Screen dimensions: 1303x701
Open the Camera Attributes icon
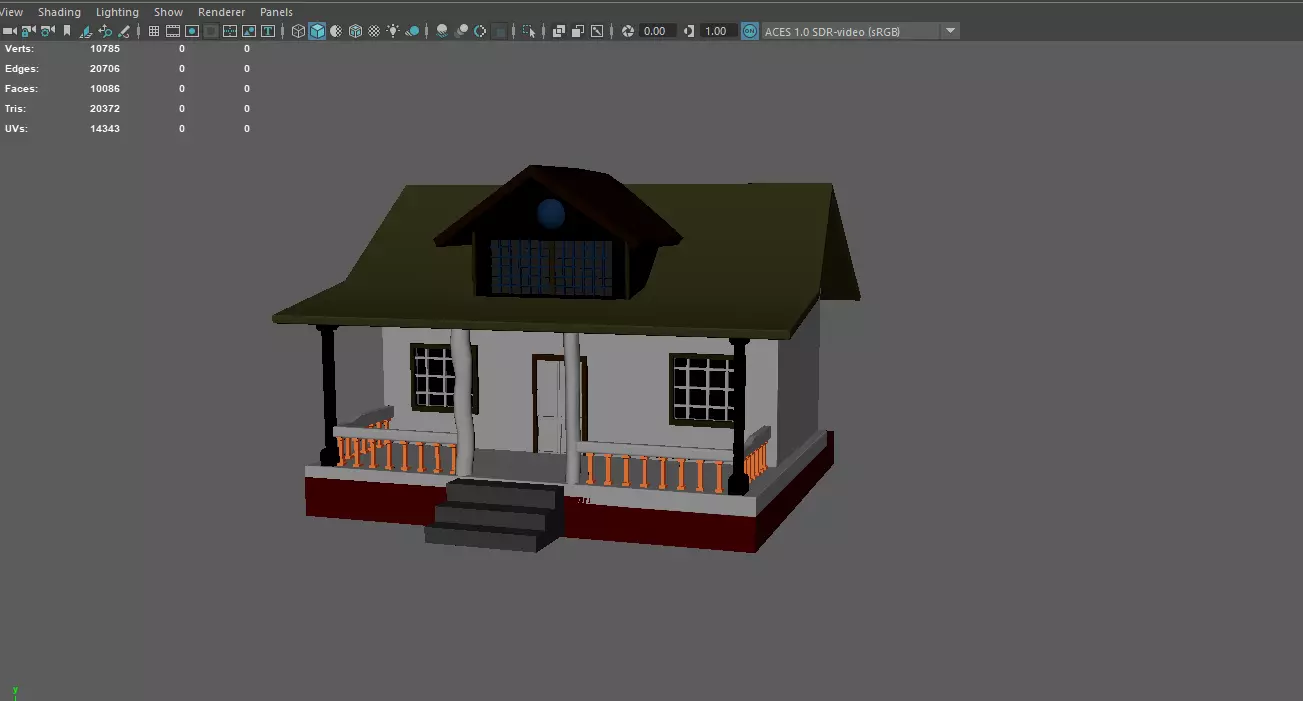tap(48, 31)
